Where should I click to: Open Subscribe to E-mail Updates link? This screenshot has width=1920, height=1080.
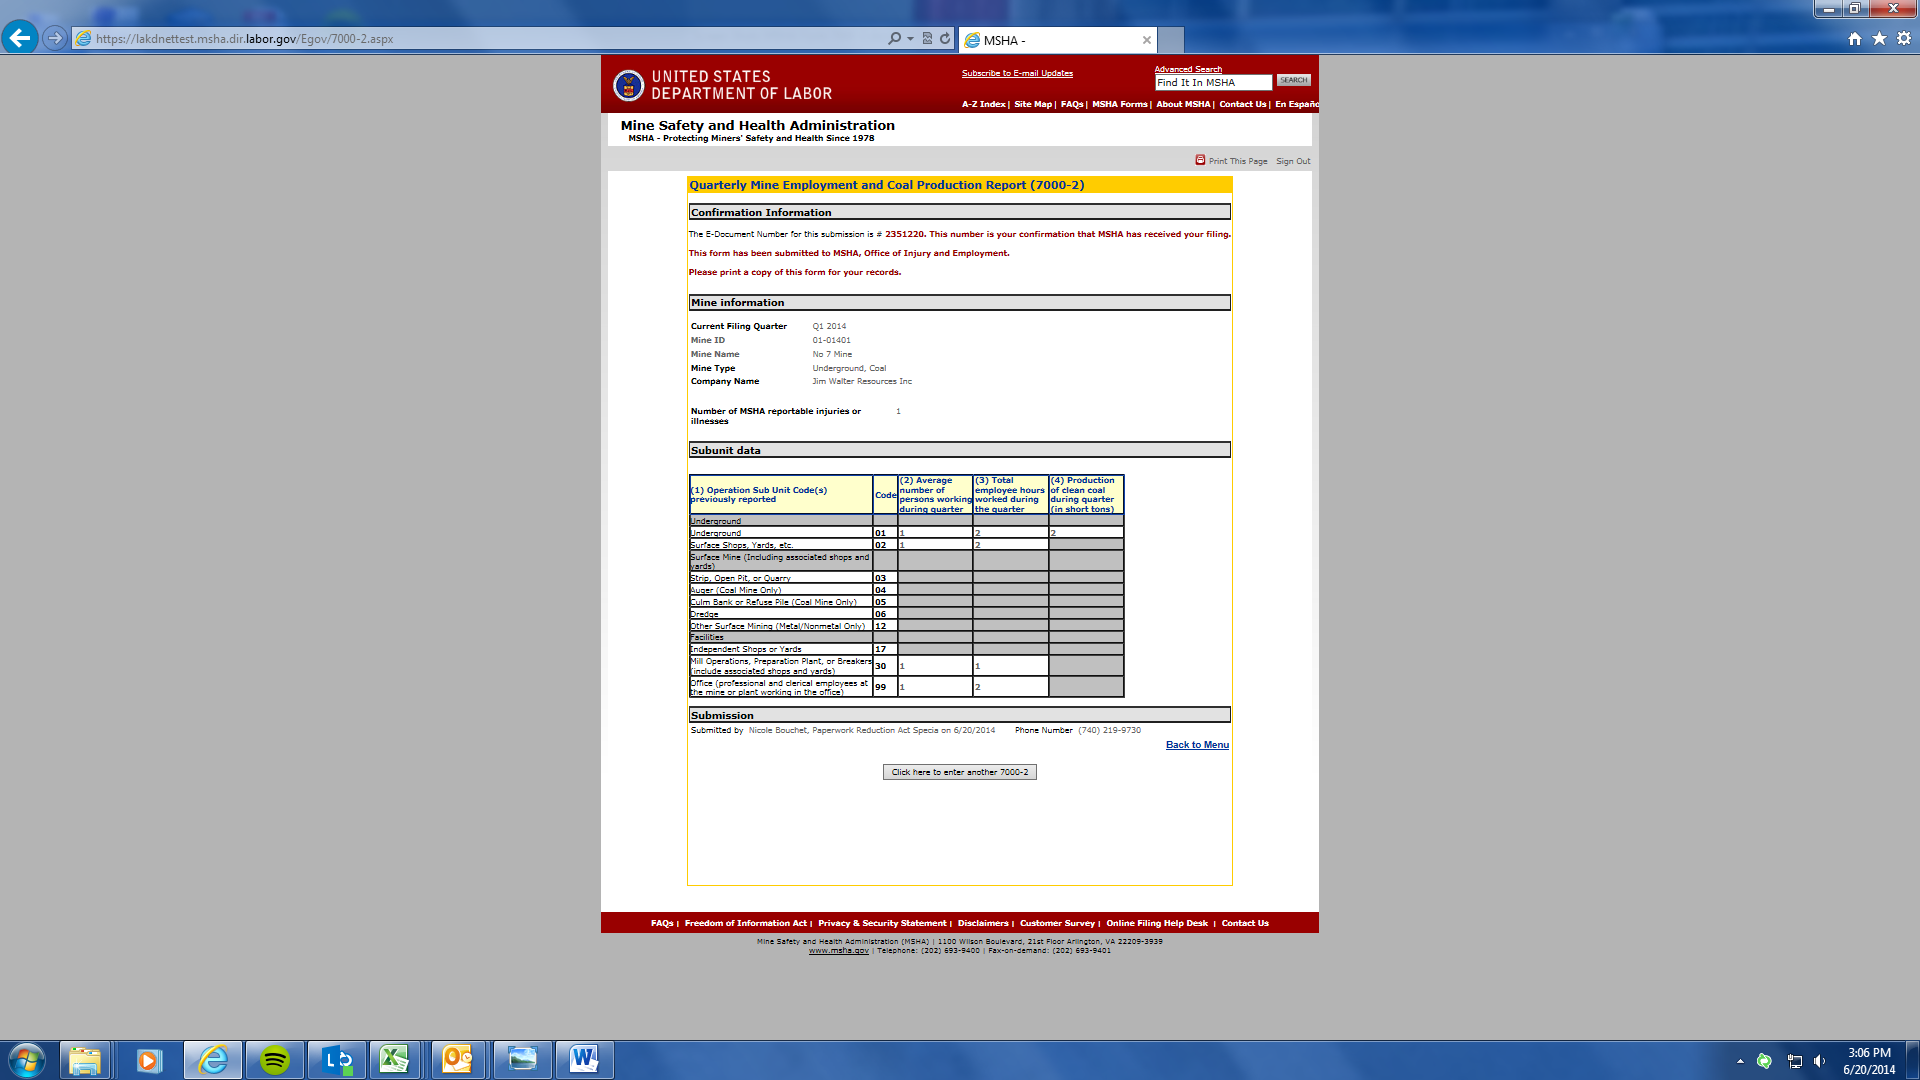point(1017,73)
